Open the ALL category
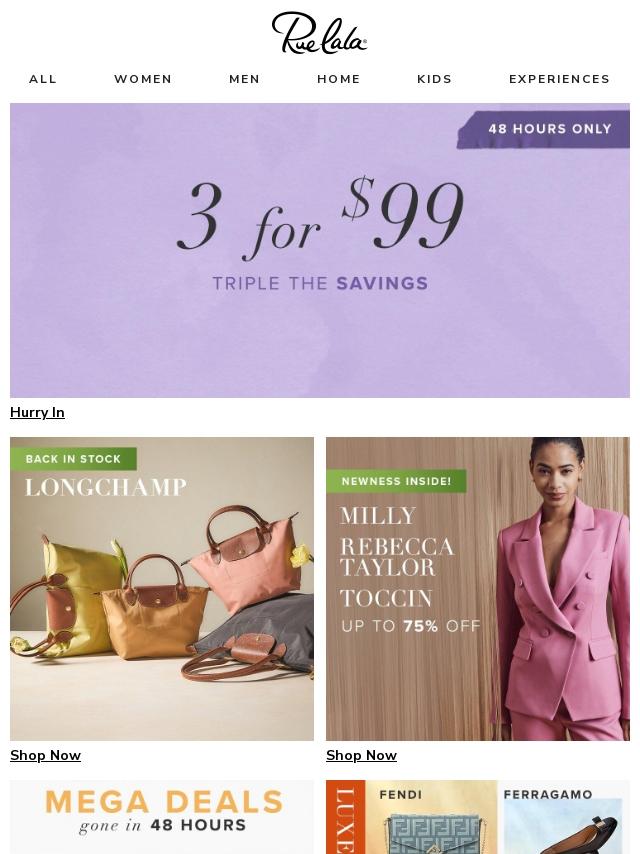This screenshot has height=854, width=640. tap(43, 79)
